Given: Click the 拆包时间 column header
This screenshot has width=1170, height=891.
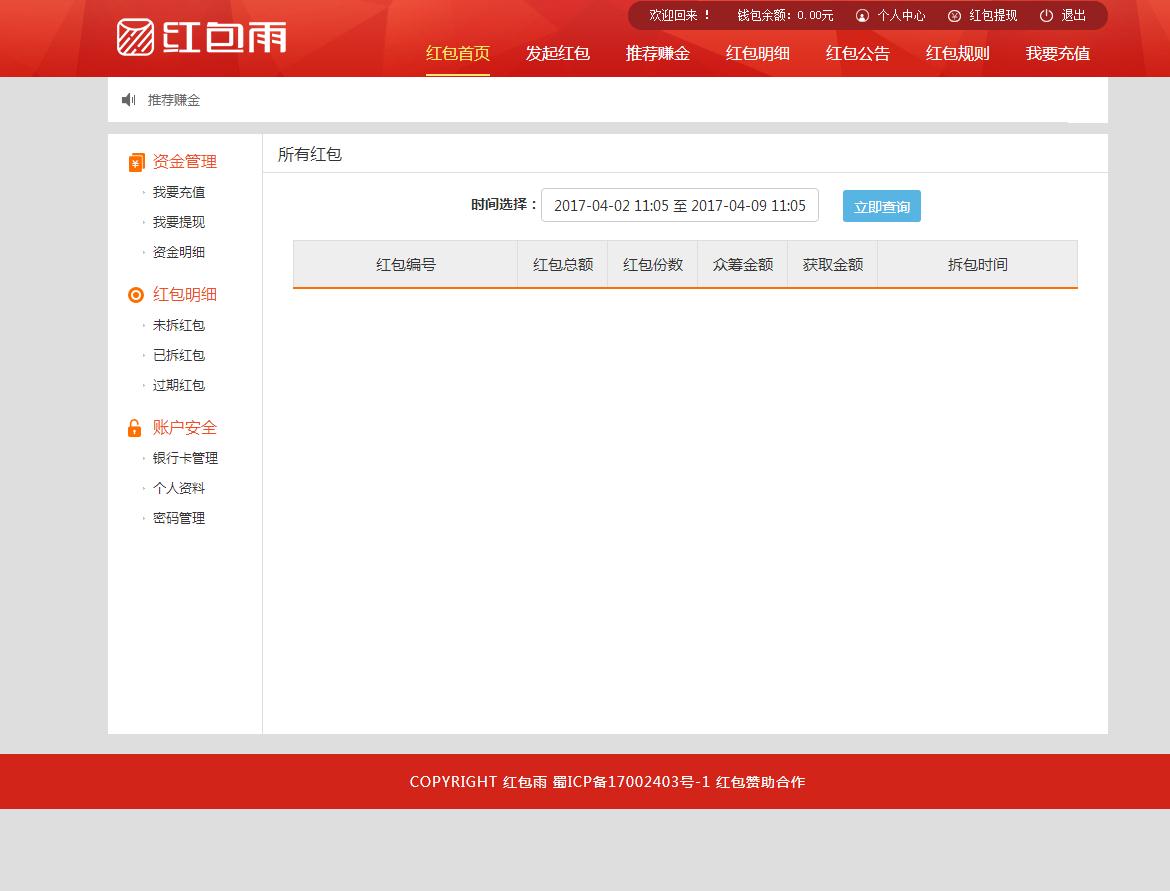Looking at the screenshot, I should [977, 265].
